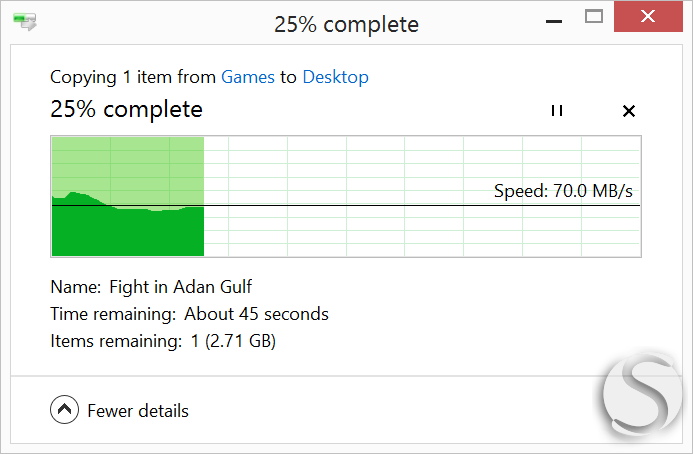Open the Games source folder link

click(x=248, y=77)
